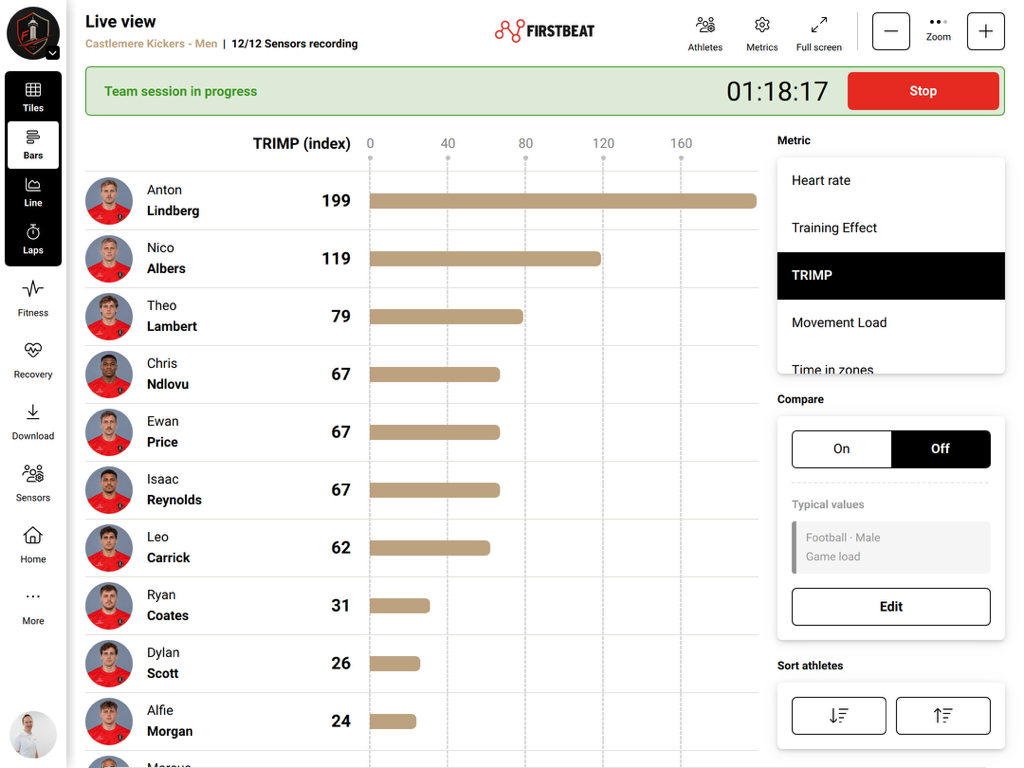The width and height of the screenshot is (1024, 768).
Task: Click the name Dylan Scott
Action: tap(163, 663)
